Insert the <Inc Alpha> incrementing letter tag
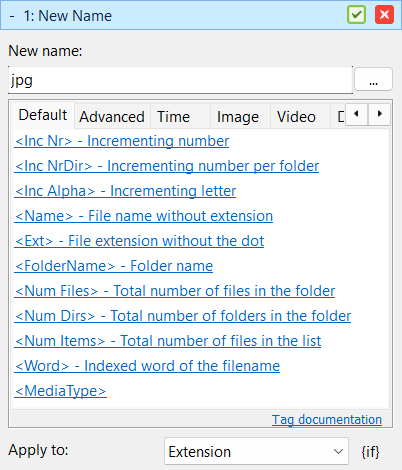This screenshot has width=402, height=470. point(125,191)
